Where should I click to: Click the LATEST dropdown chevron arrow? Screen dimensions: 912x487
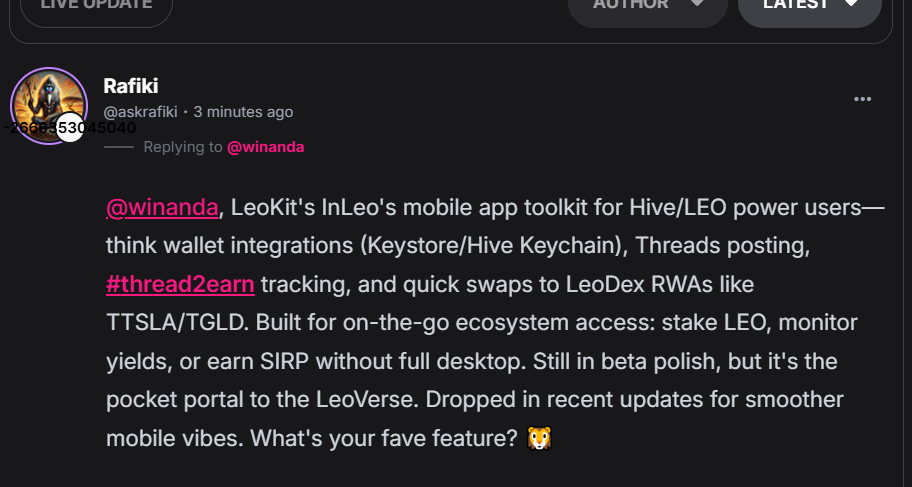(851, 4)
